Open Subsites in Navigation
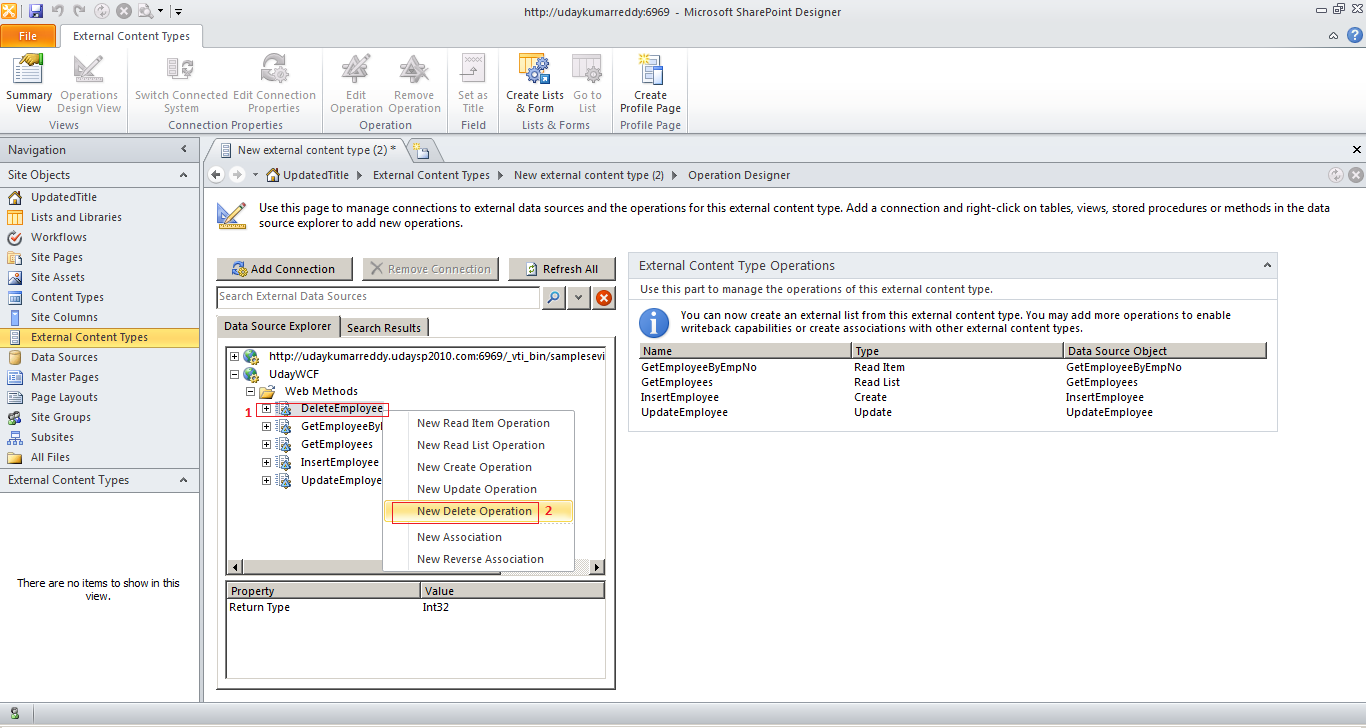Image resolution: width=1366 pixels, height=728 pixels. (x=52, y=437)
